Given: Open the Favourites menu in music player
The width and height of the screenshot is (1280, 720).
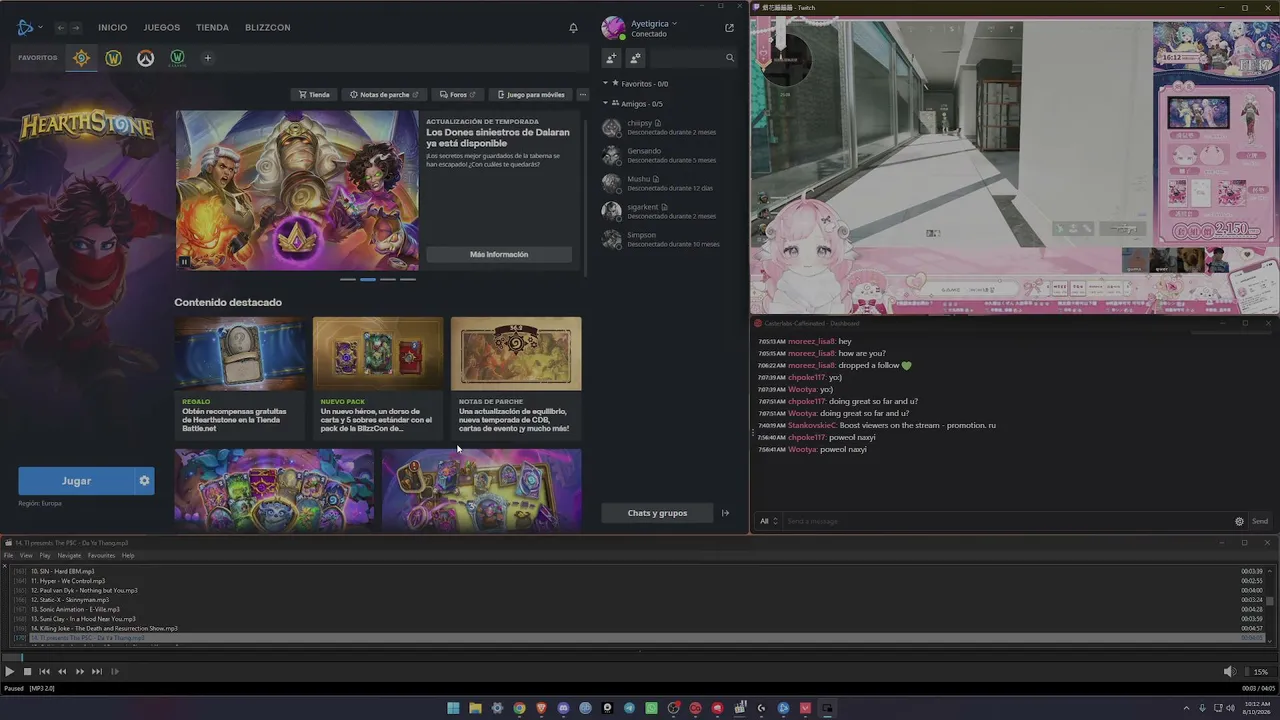Looking at the screenshot, I should click(x=101, y=555).
